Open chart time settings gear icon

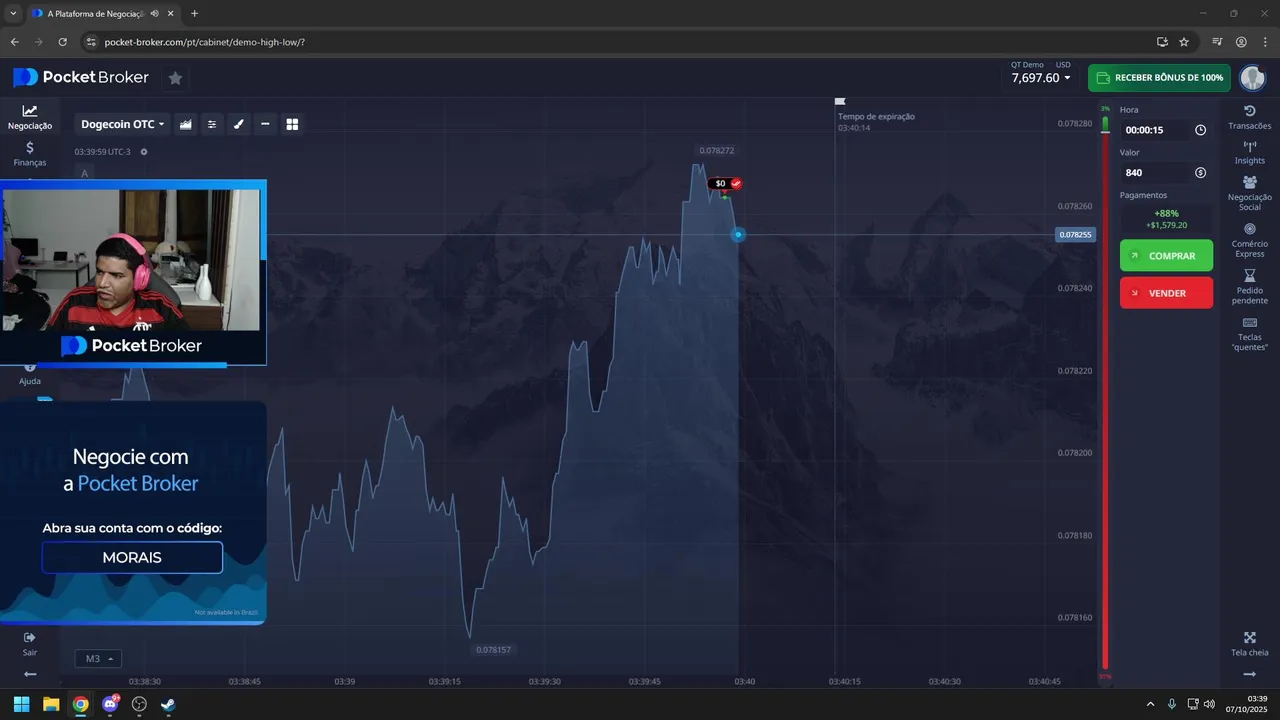[x=144, y=152]
